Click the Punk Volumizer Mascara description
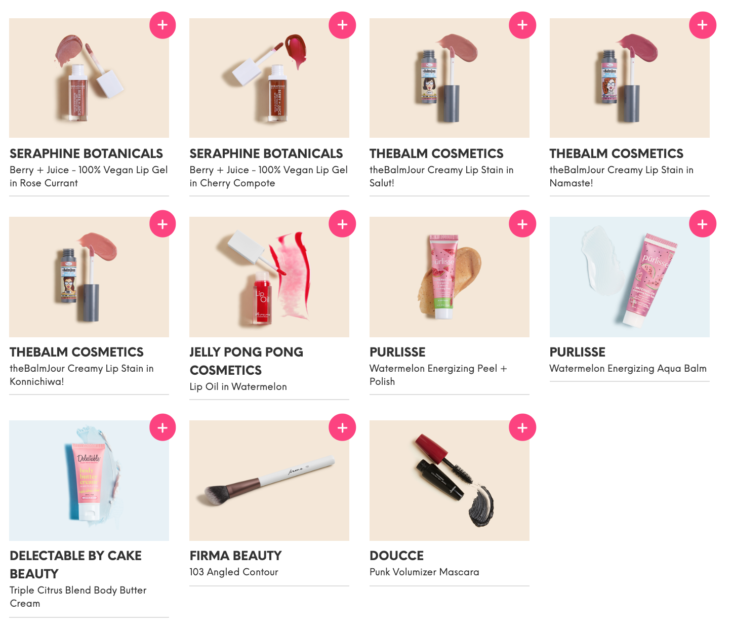The image size is (733, 630). (424, 572)
